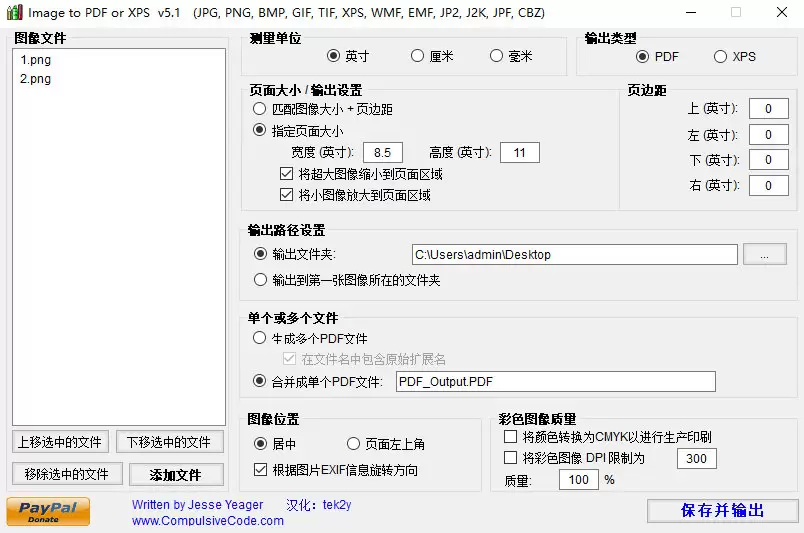Click the 高度 (英寸) field showing 11
804x533 pixels.
click(x=519, y=152)
